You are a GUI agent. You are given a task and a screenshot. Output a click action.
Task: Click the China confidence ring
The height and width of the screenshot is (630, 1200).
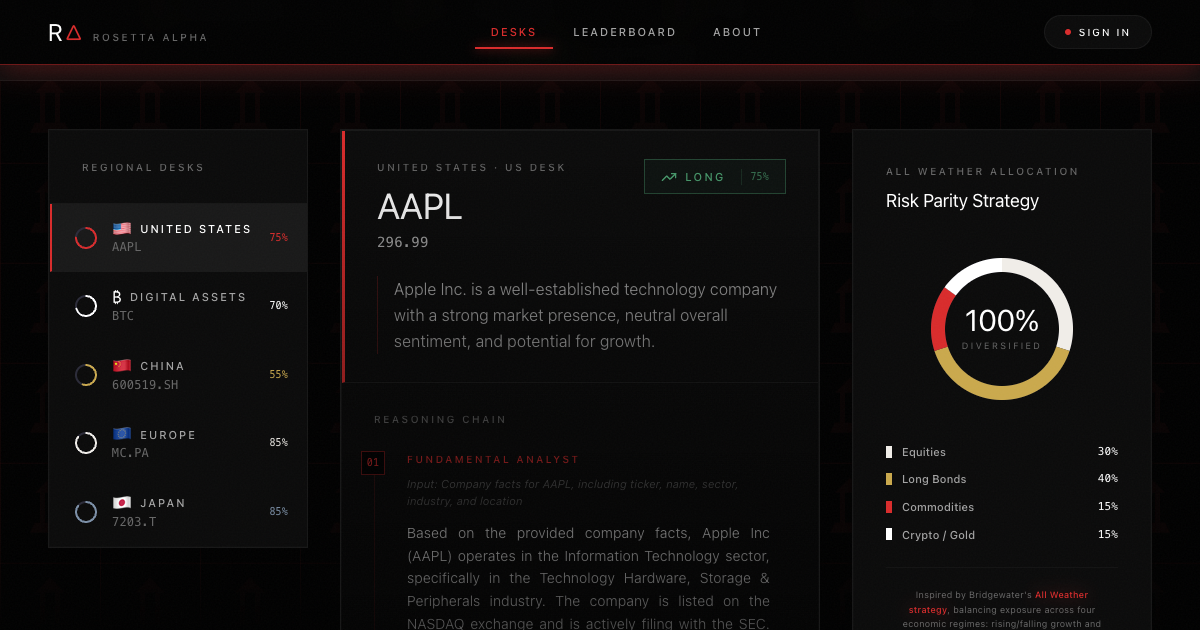click(86, 375)
